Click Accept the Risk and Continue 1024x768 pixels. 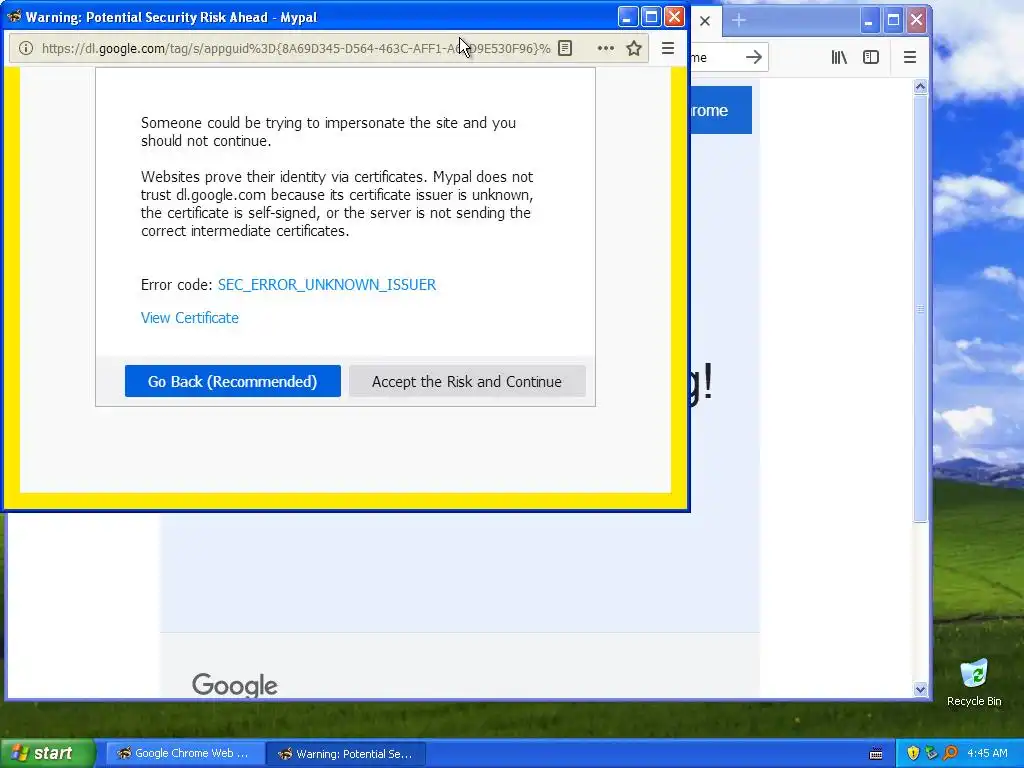point(467,381)
